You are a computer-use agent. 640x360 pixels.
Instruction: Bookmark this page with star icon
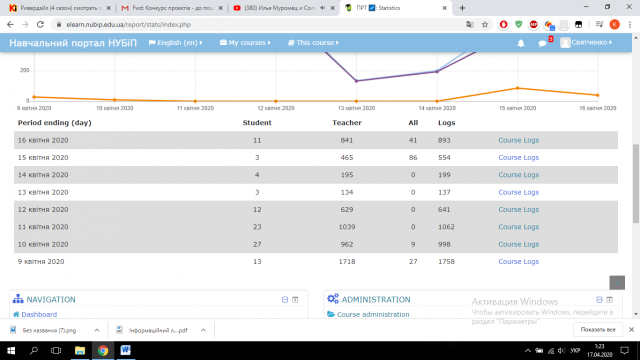click(484, 24)
